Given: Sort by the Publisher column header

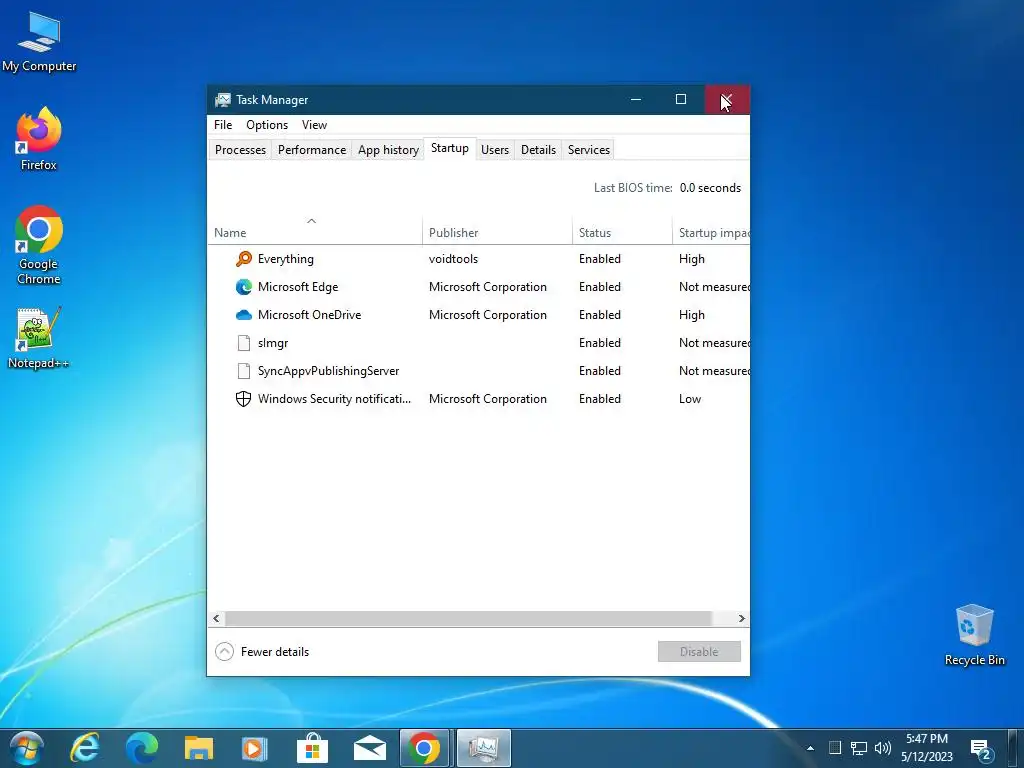Looking at the screenshot, I should (x=497, y=232).
